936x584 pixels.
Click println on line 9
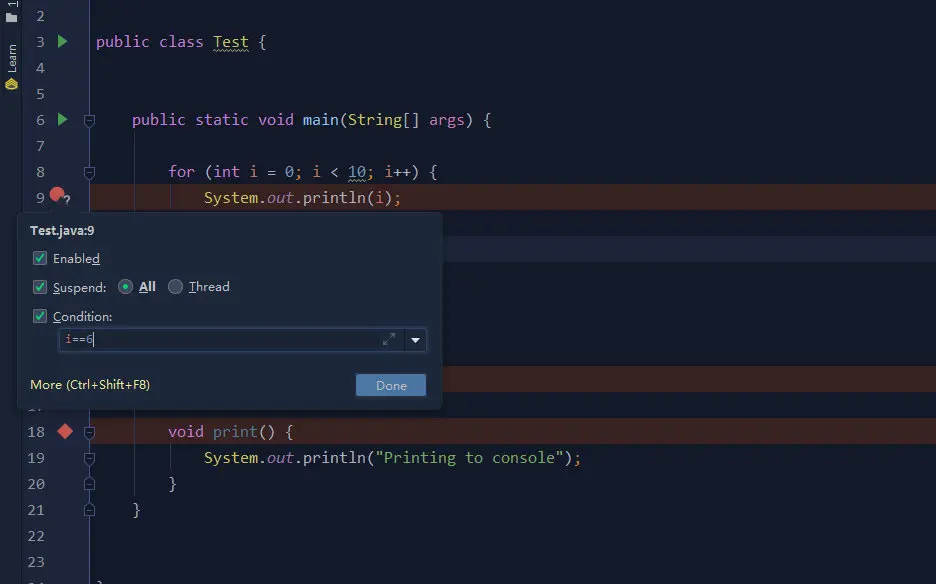pos(334,198)
